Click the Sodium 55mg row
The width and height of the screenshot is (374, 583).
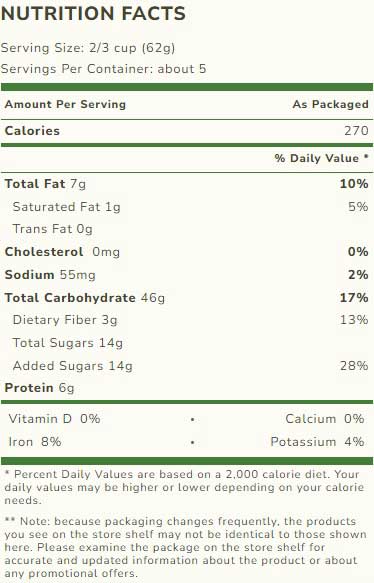coord(187,275)
